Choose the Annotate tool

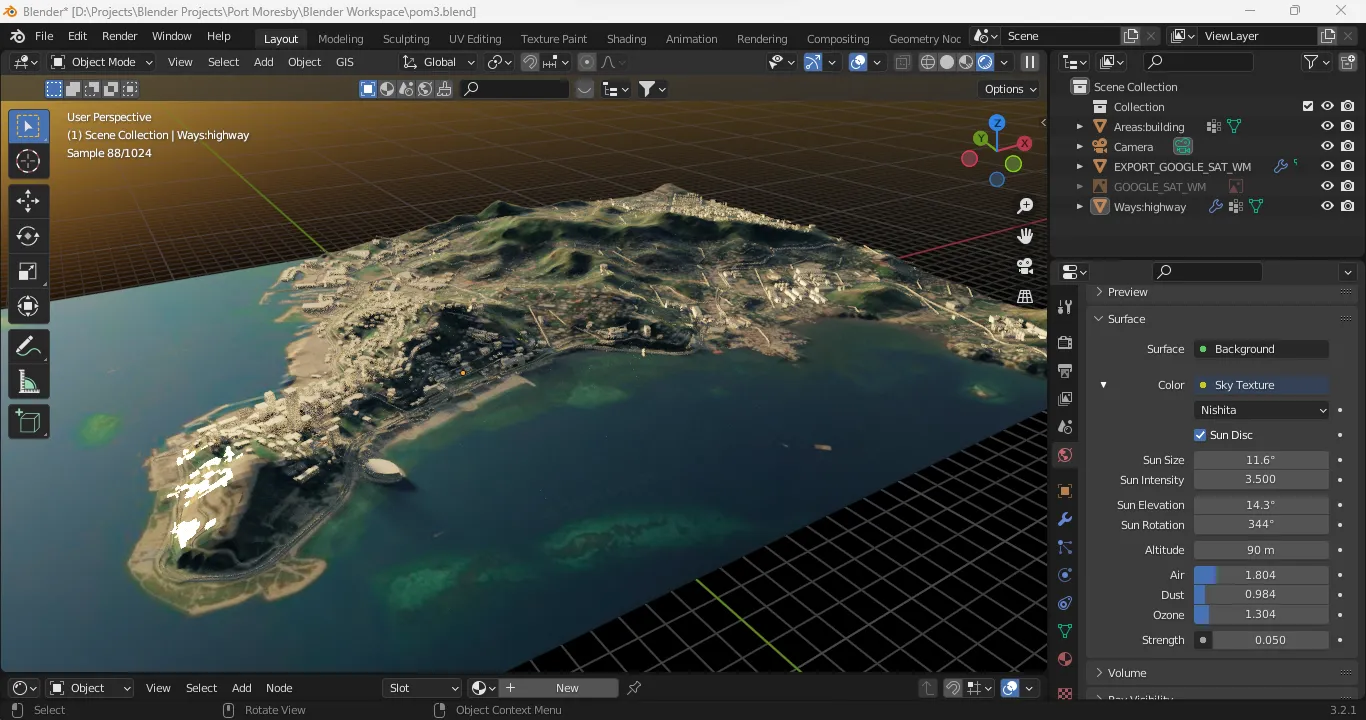28,346
